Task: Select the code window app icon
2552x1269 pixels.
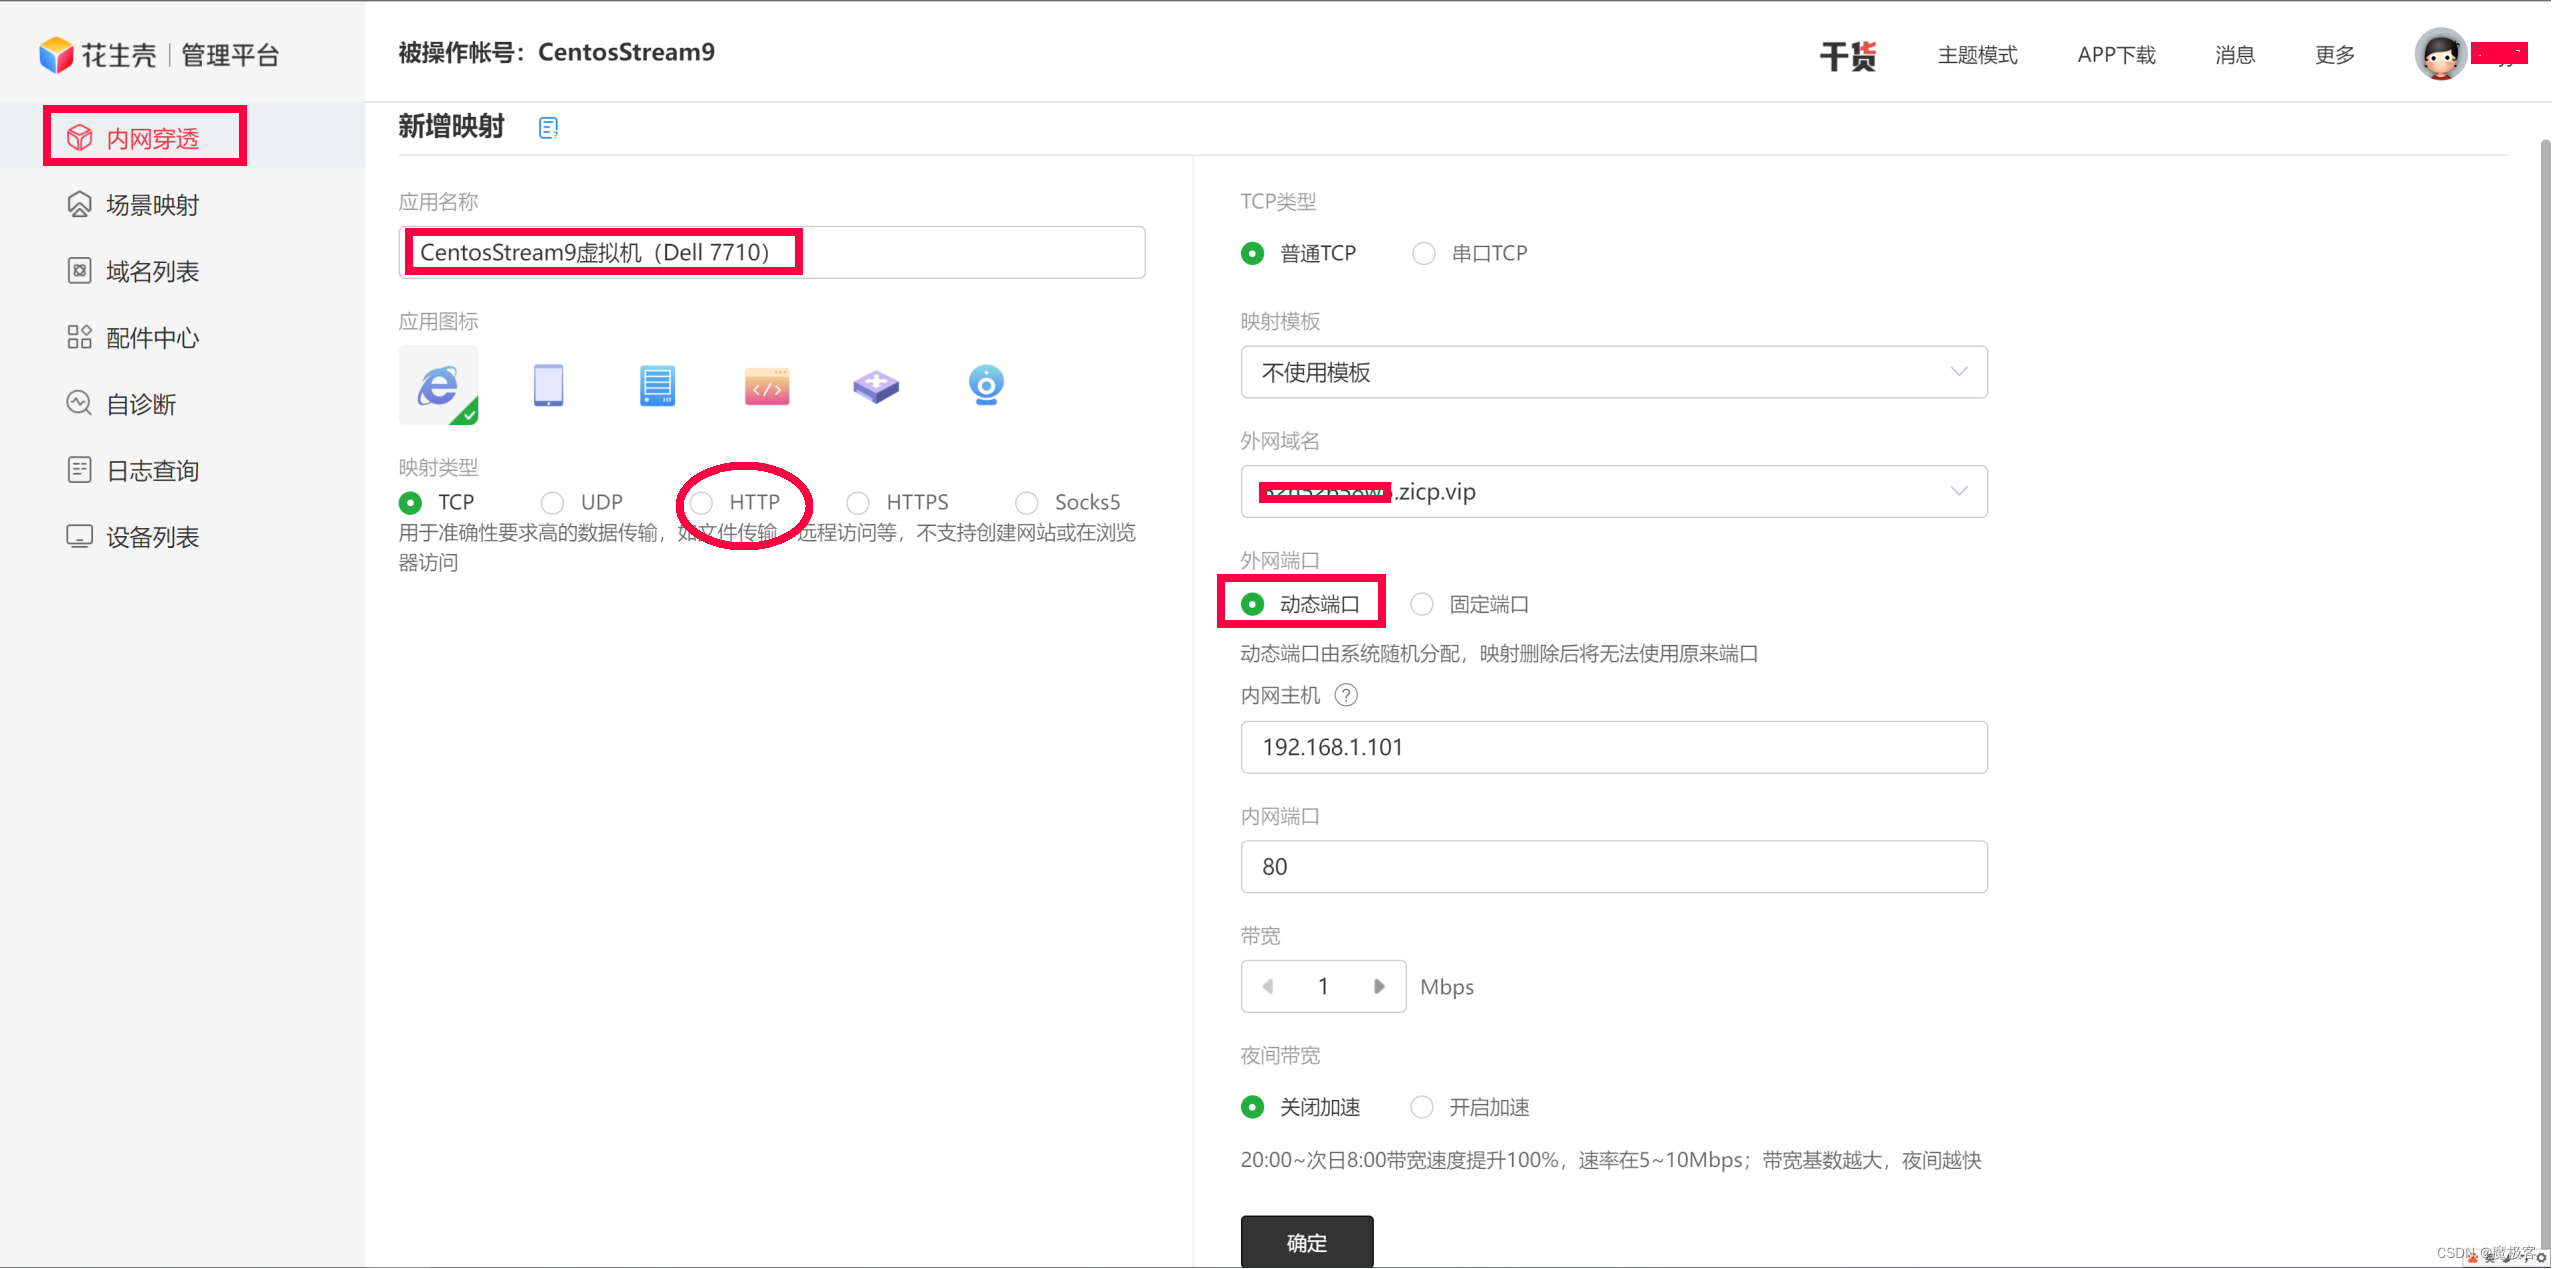Action: click(767, 386)
